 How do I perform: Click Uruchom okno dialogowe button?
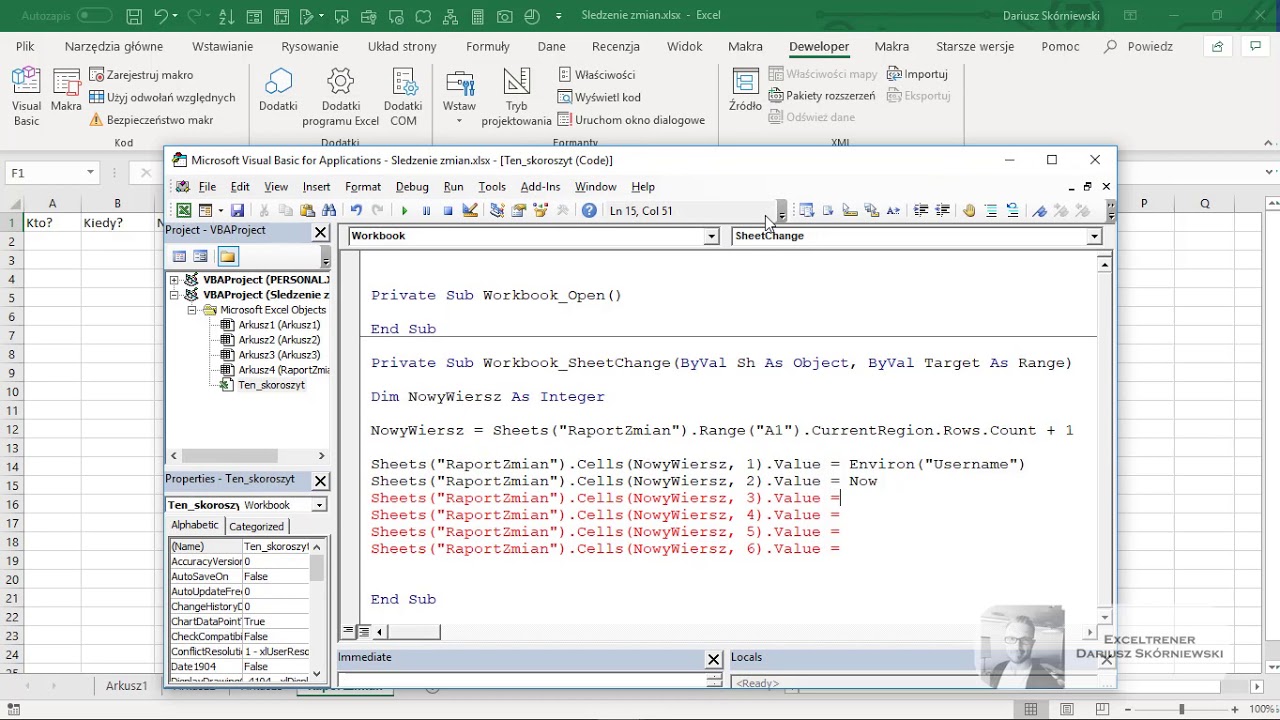tap(631, 120)
